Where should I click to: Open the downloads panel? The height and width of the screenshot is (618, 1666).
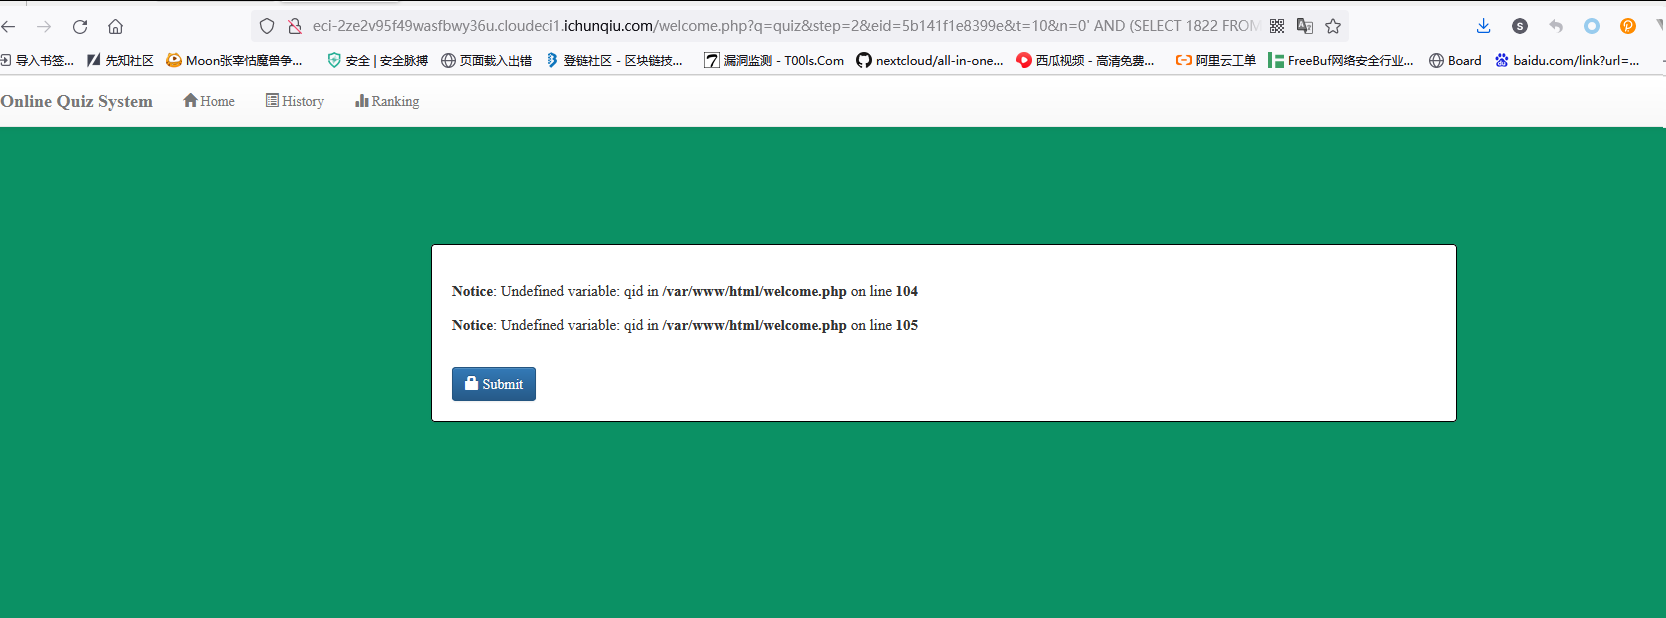(1484, 26)
